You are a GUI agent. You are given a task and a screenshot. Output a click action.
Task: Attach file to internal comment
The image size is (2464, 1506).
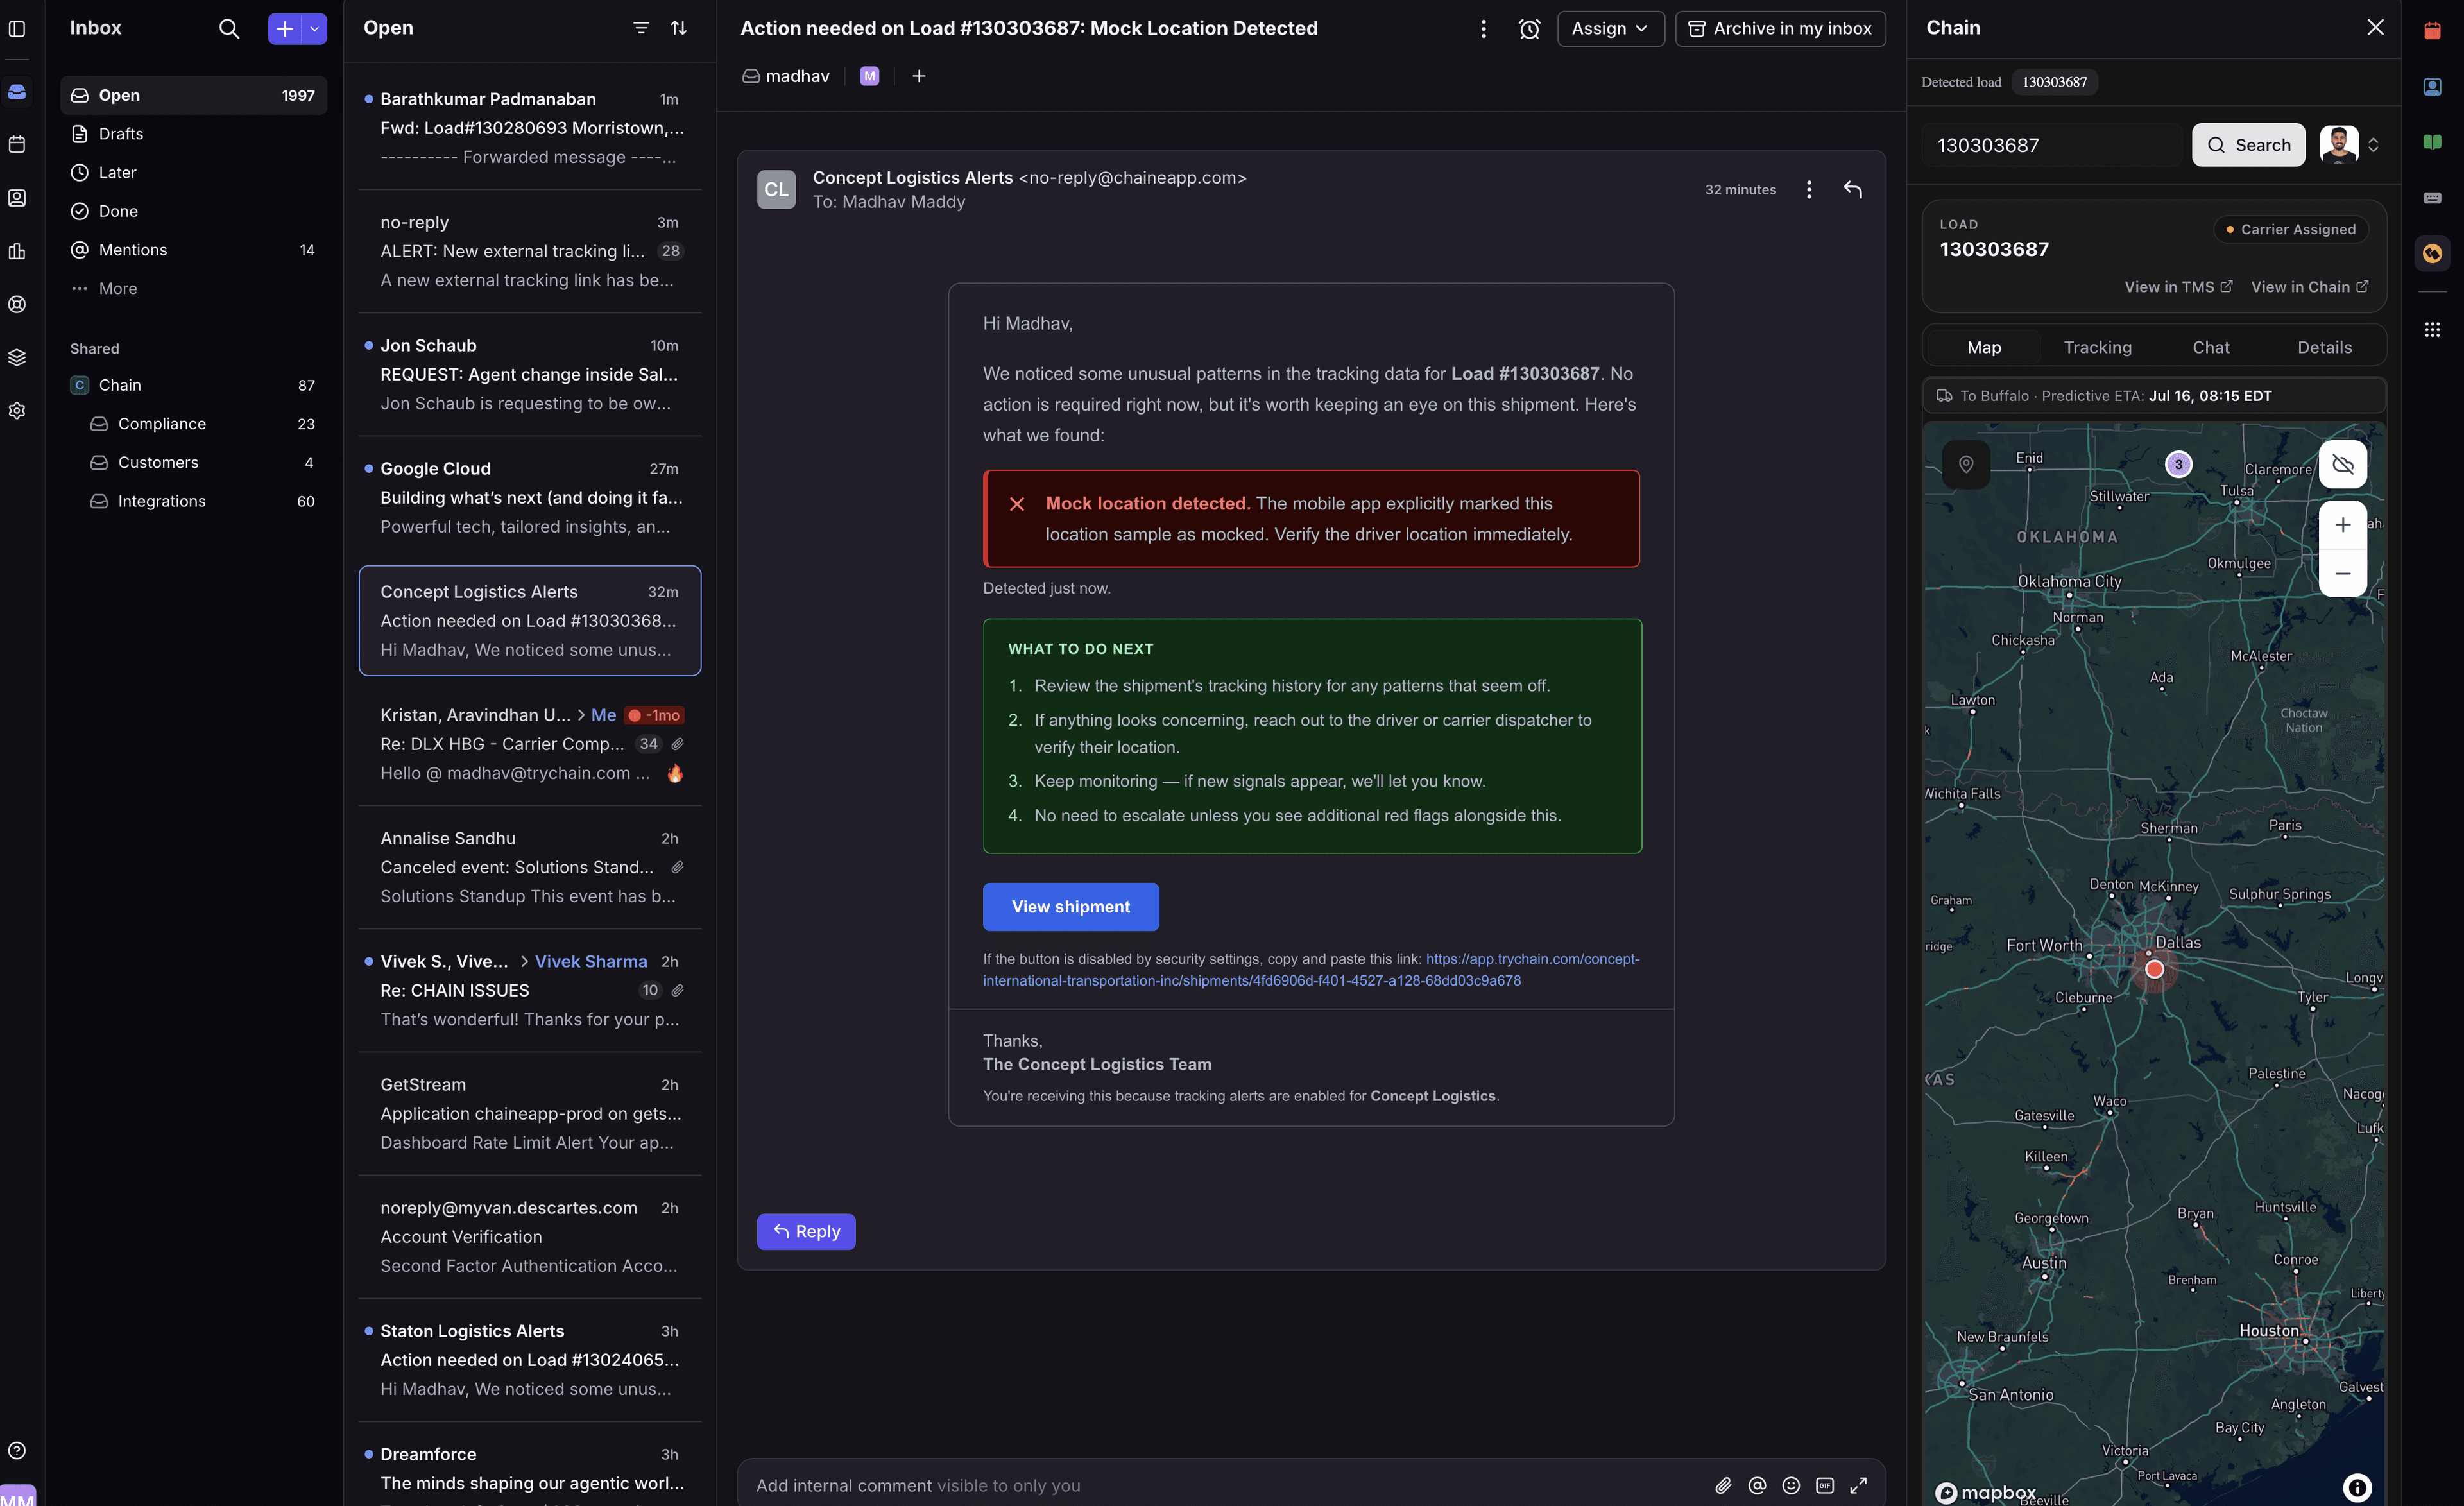tap(1723, 1485)
